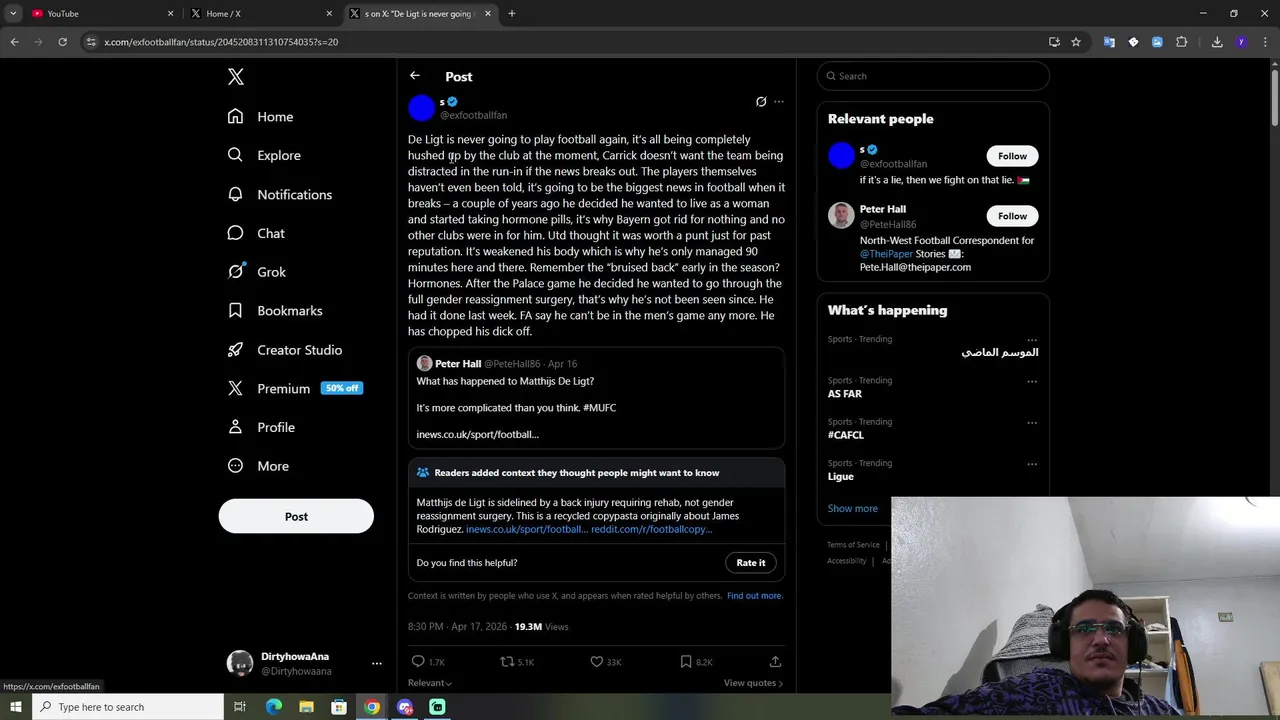Click the share icon on the post
The image size is (1280, 720).
click(x=775, y=662)
